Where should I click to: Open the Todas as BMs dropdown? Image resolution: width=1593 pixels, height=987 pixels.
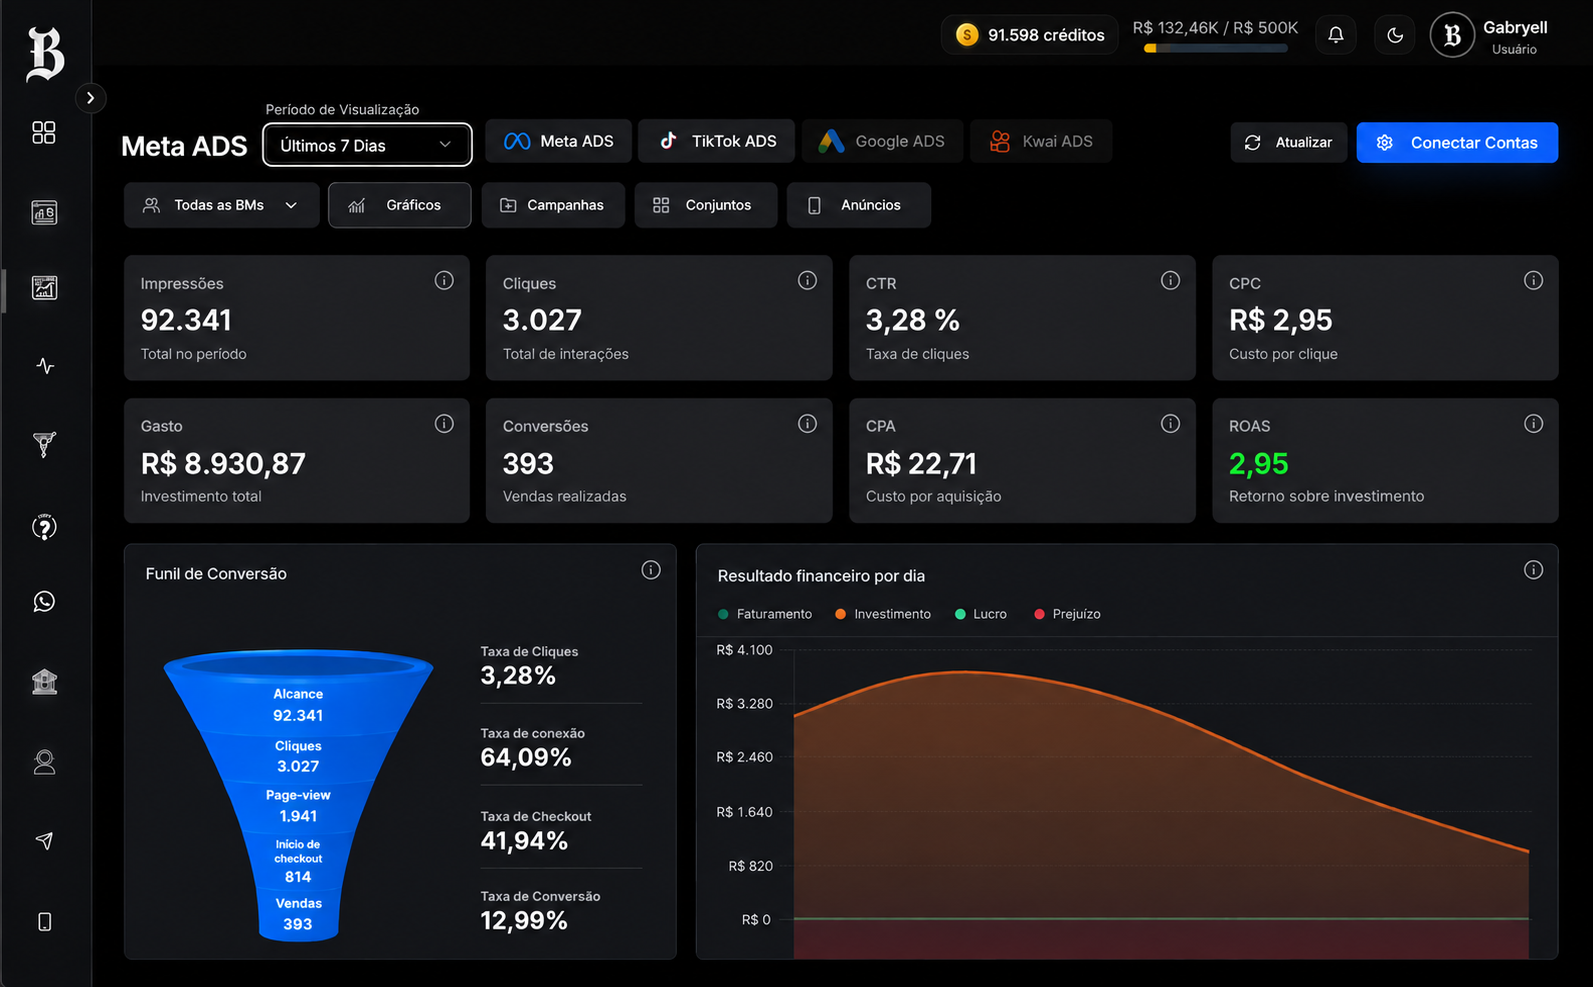tap(221, 205)
